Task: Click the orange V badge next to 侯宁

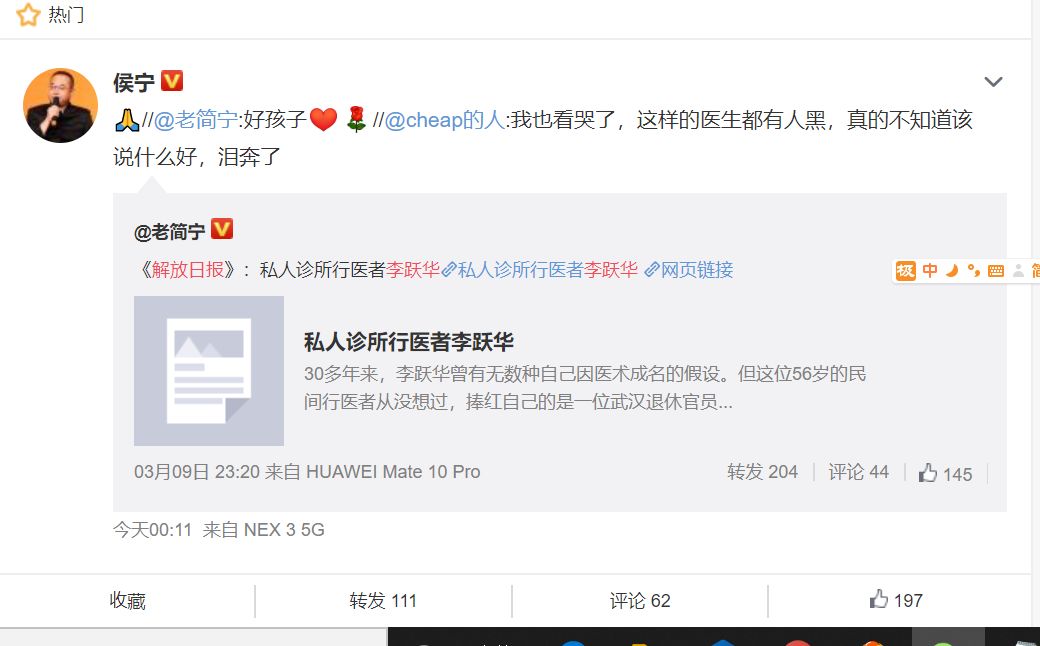Action: pos(172,81)
